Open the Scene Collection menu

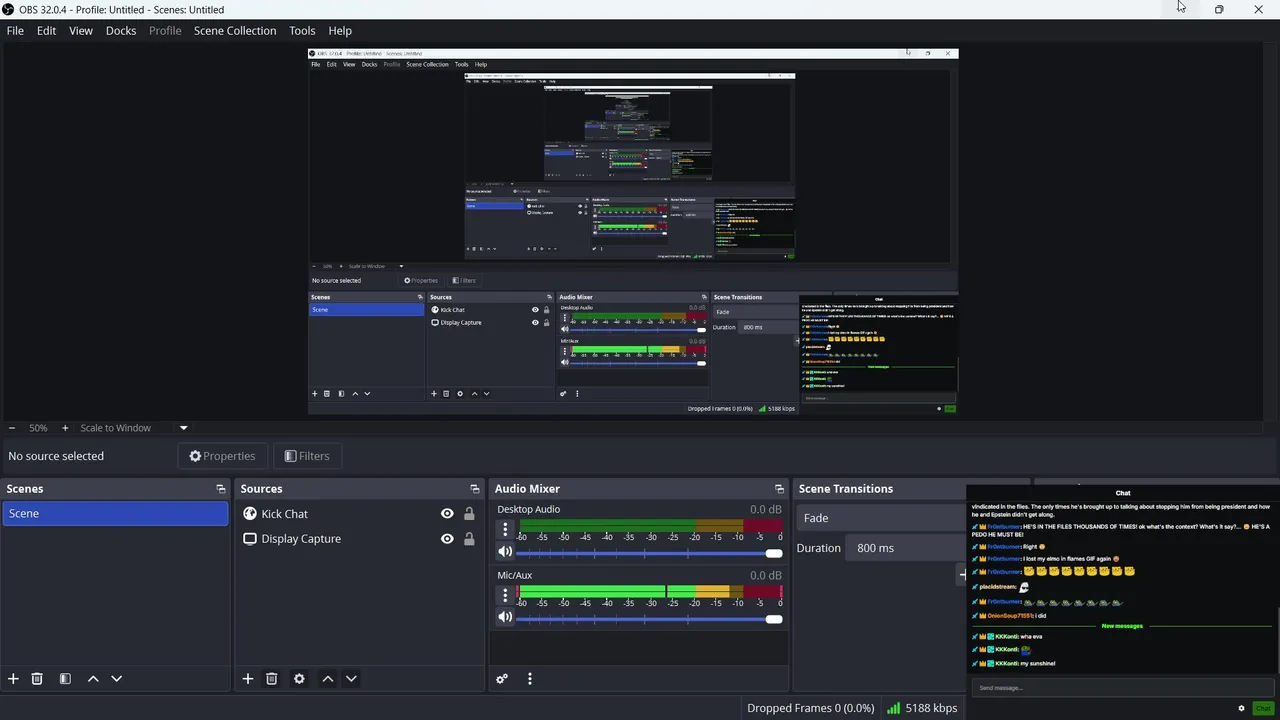(235, 30)
